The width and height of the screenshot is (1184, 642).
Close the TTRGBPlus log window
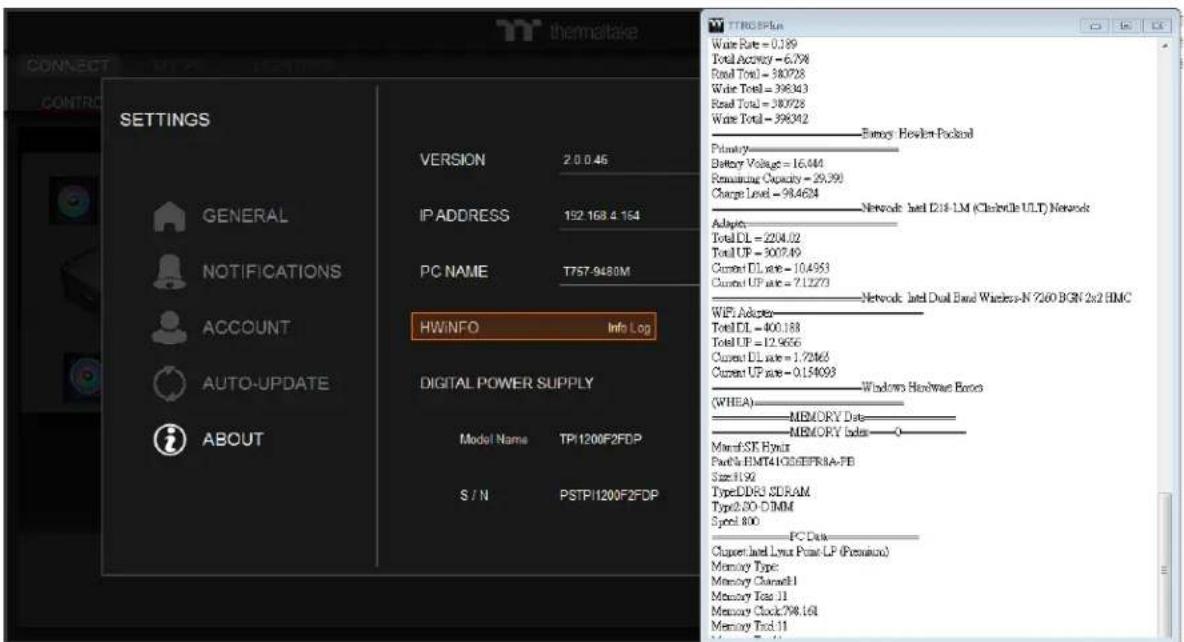coord(1157,26)
